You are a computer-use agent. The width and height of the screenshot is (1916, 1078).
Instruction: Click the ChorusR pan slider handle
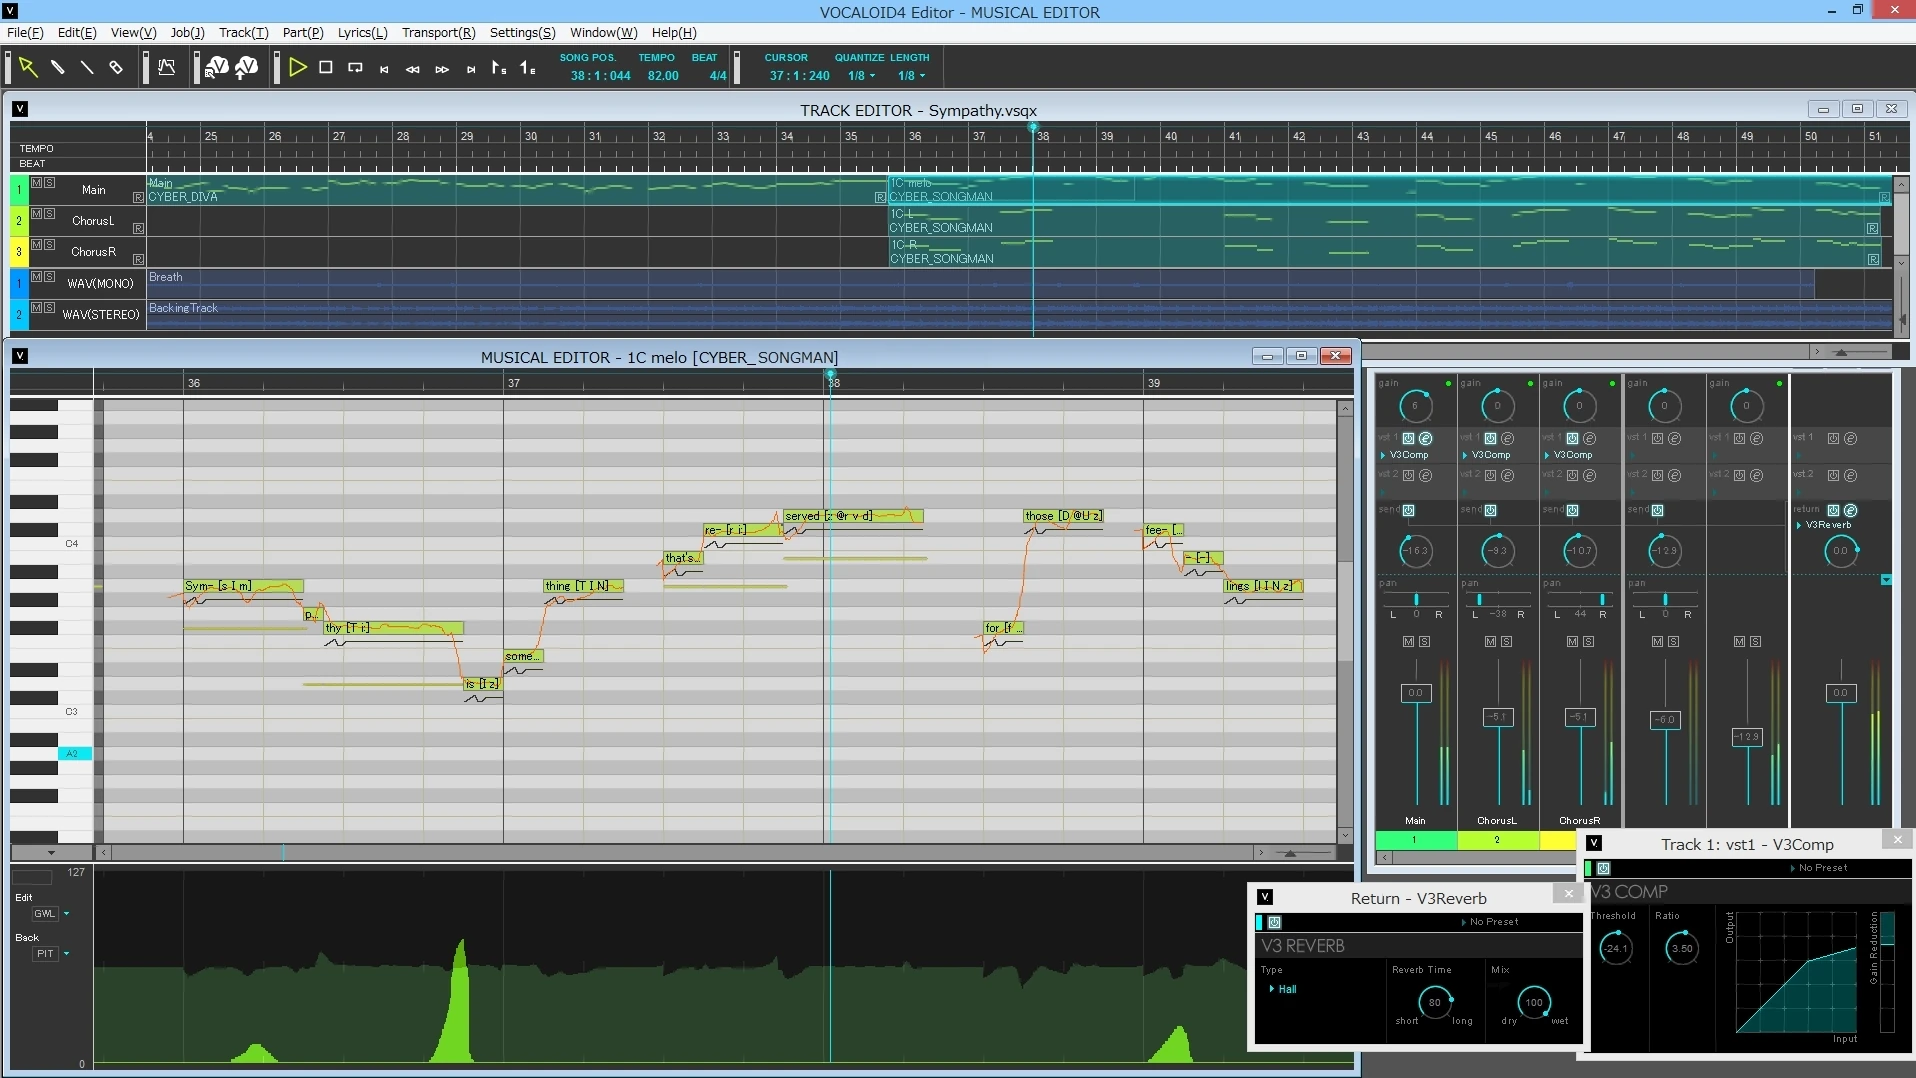[x=1602, y=599]
